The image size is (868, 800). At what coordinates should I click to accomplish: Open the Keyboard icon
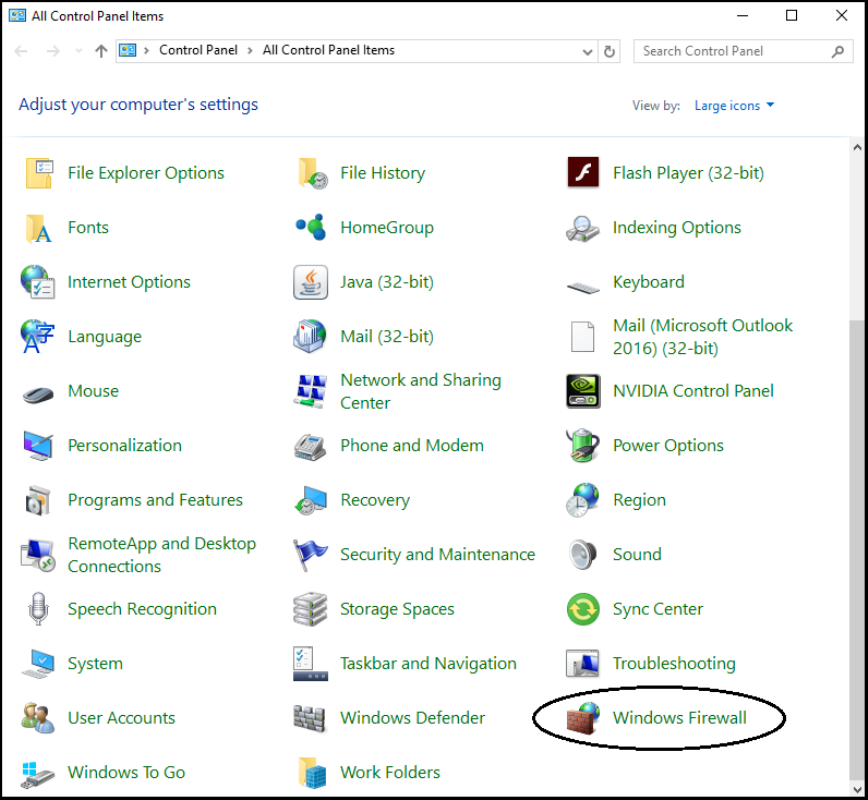tap(583, 287)
